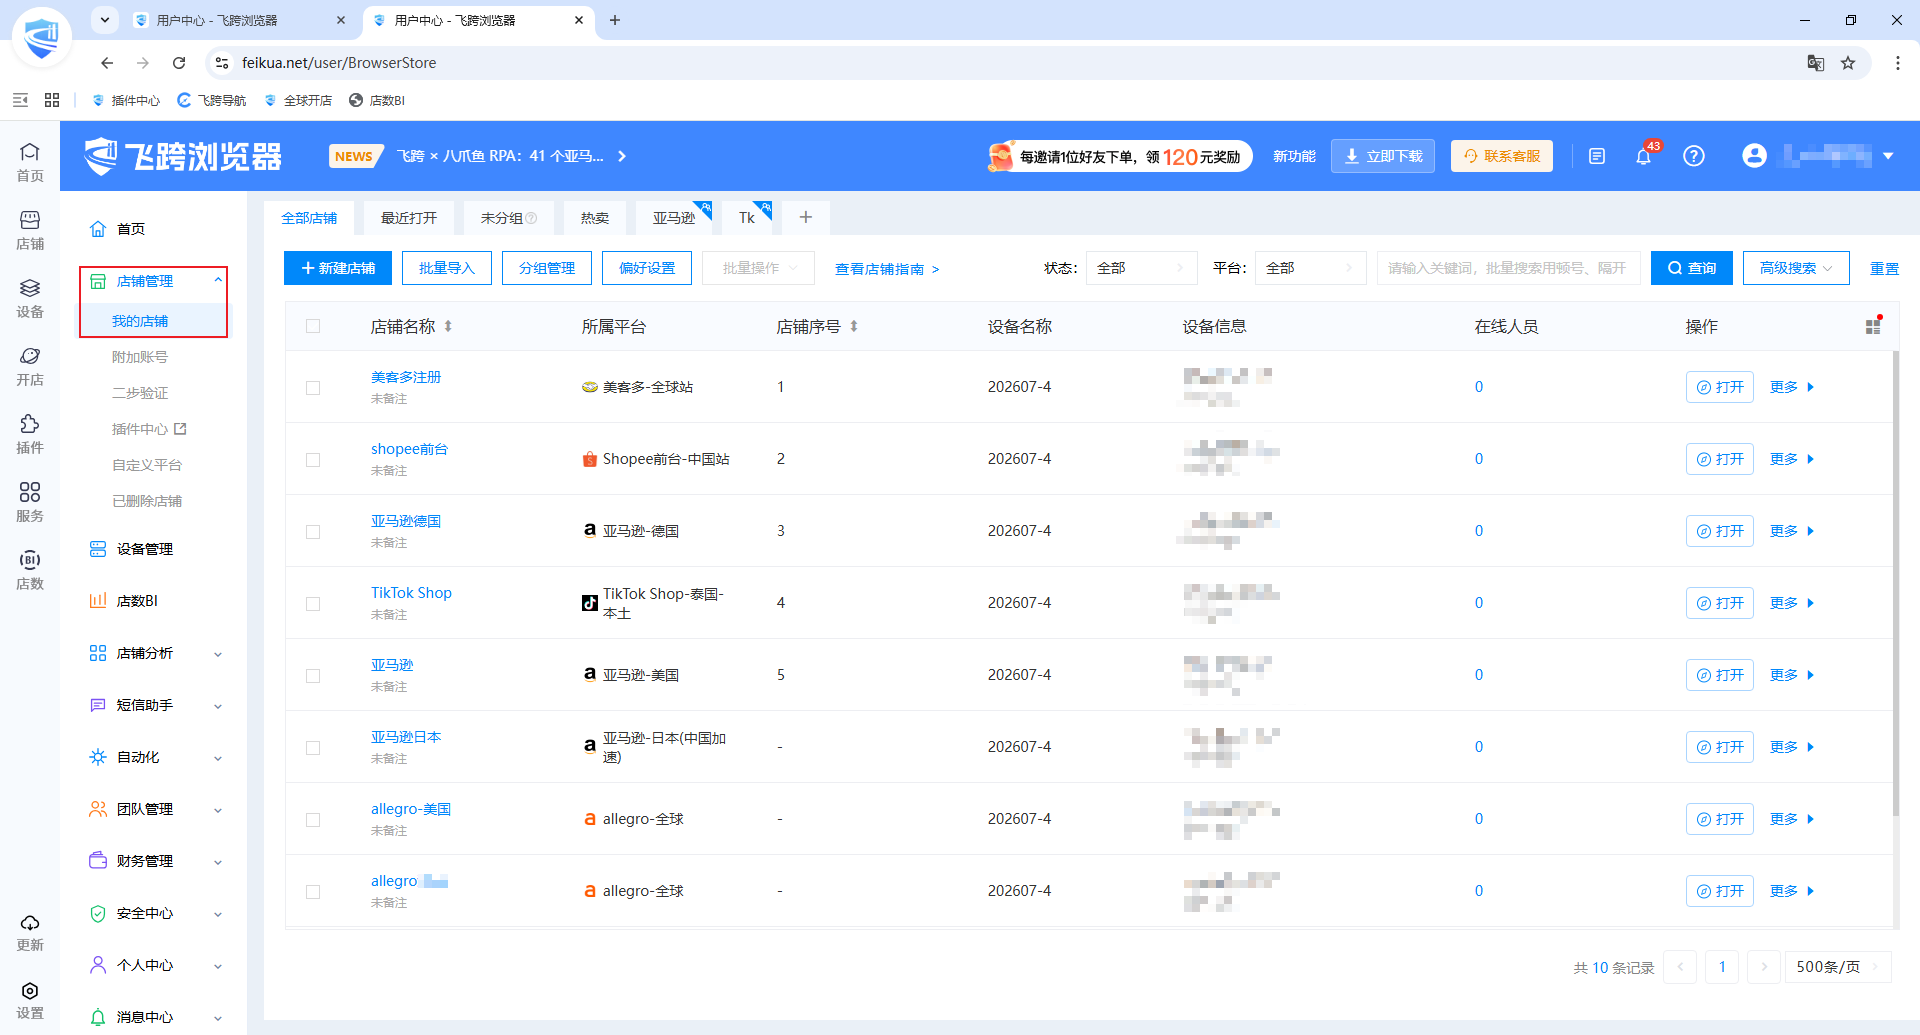The height and width of the screenshot is (1035, 1920).
Task: Add a new group tab with plus
Action: point(806,217)
